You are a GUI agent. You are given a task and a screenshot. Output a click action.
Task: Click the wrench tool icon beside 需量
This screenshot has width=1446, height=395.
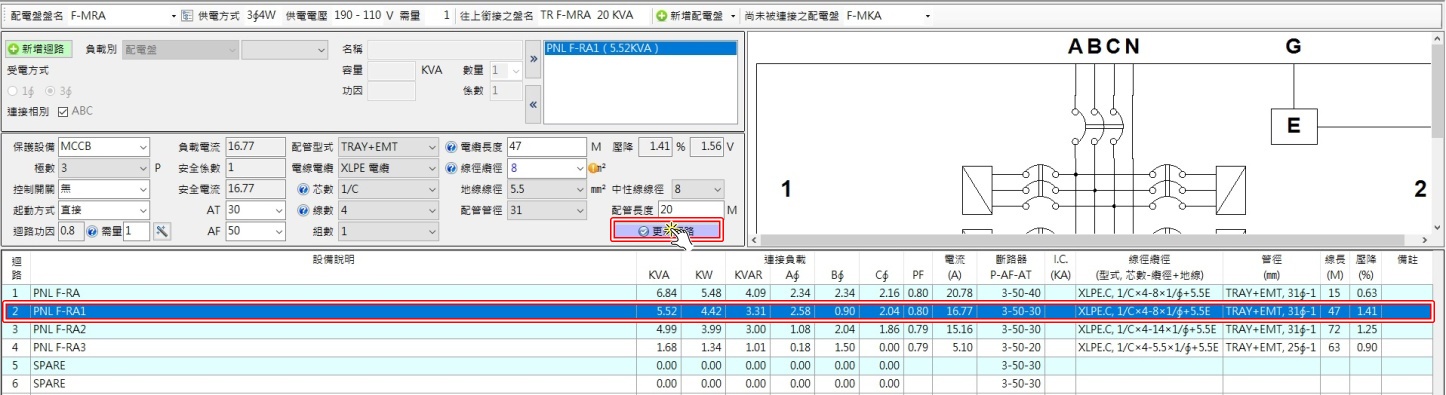pos(163,231)
